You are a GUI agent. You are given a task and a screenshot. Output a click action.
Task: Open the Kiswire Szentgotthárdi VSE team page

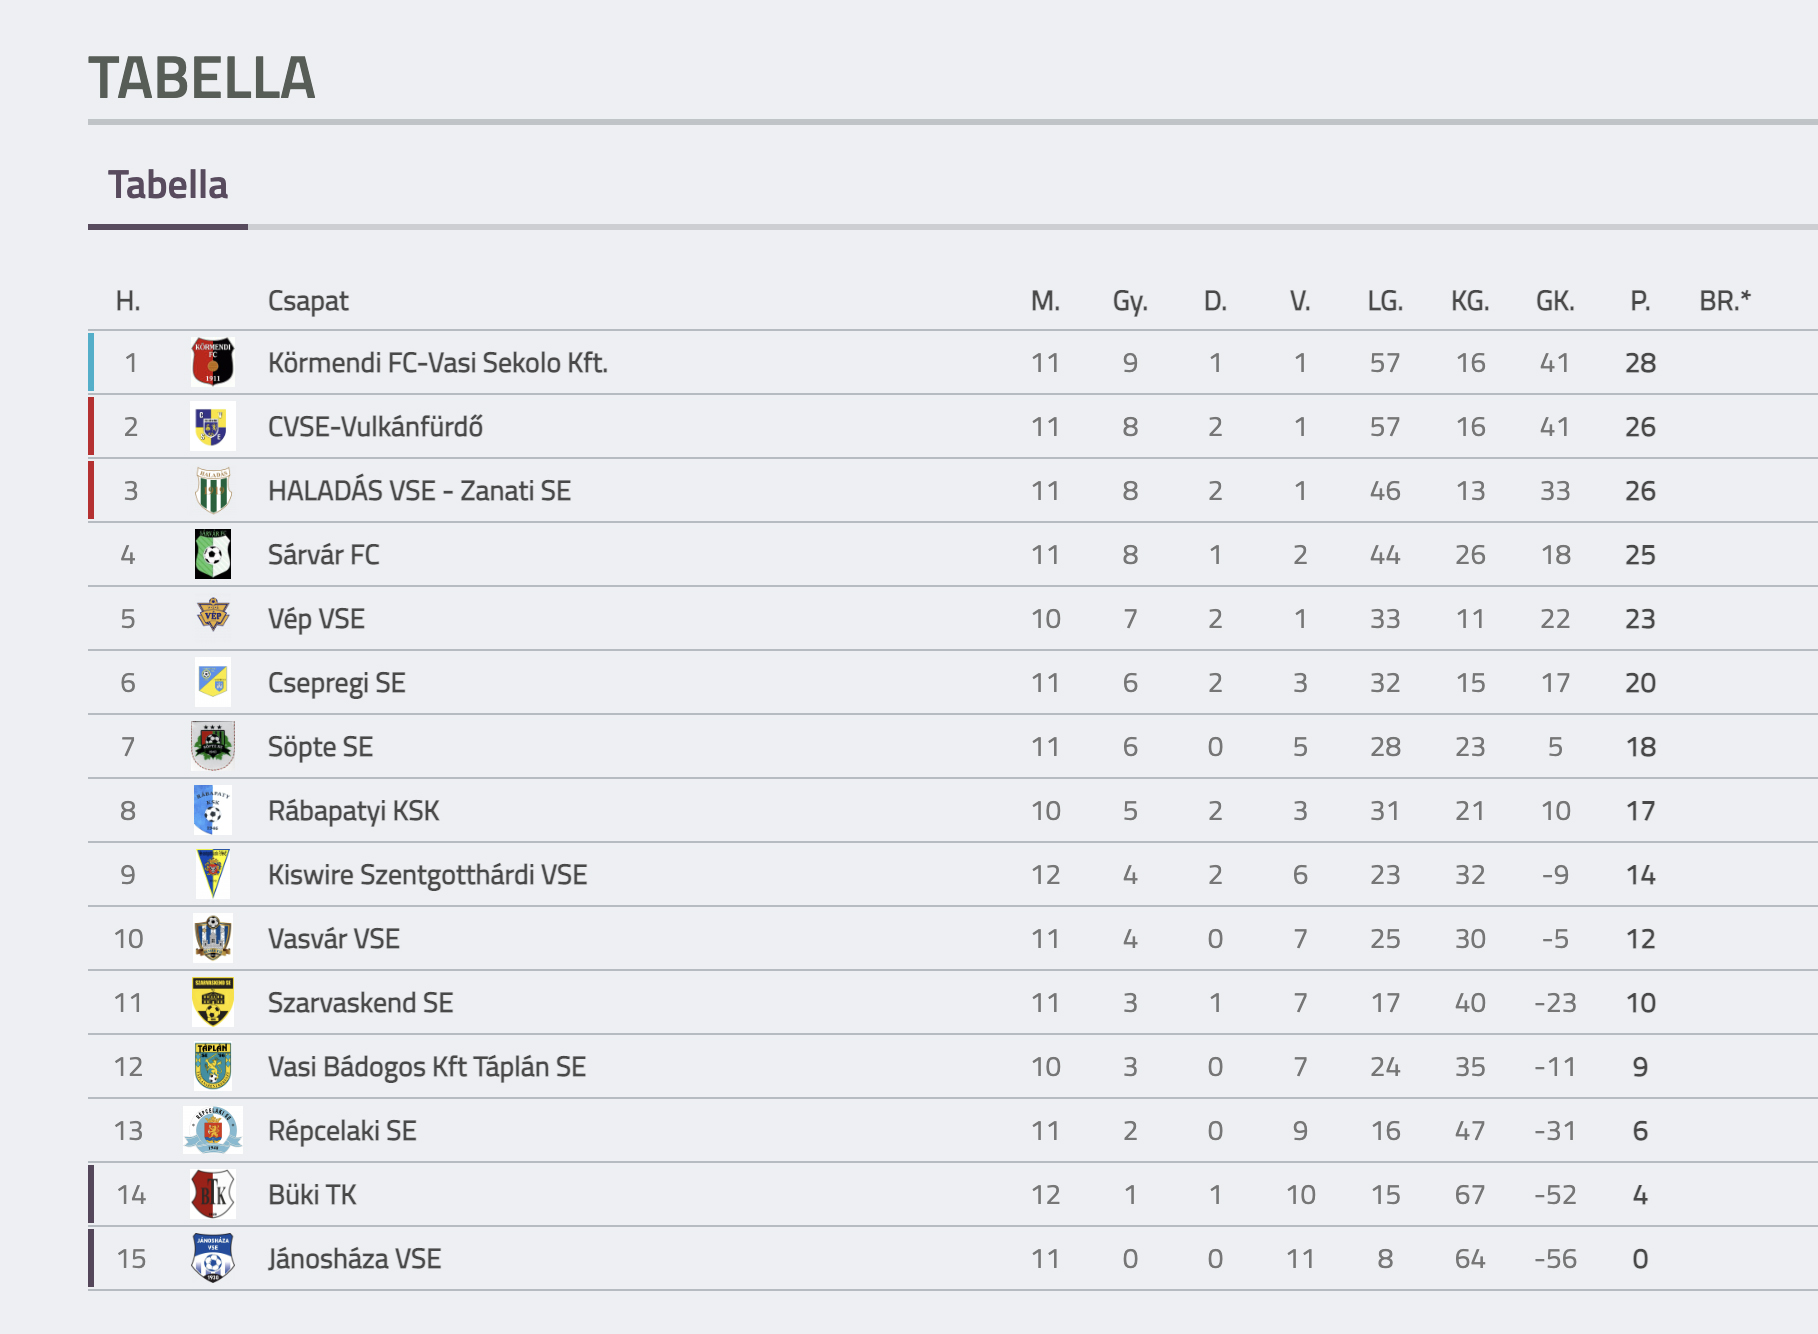click(x=427, y=875)
